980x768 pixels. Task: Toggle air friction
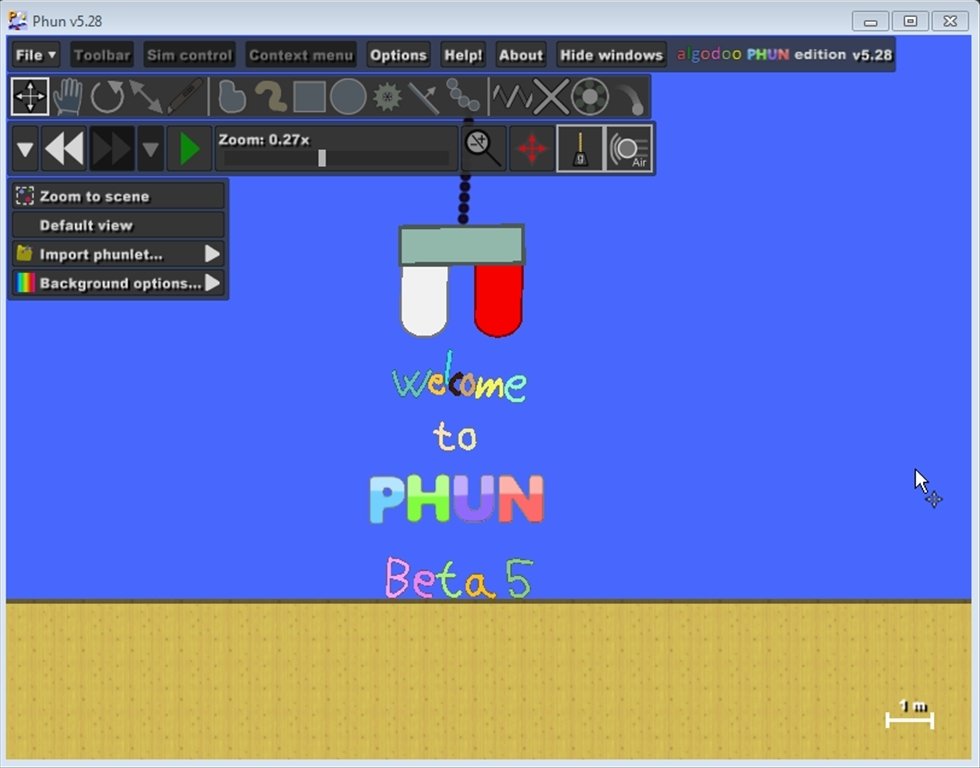(629, 149)
